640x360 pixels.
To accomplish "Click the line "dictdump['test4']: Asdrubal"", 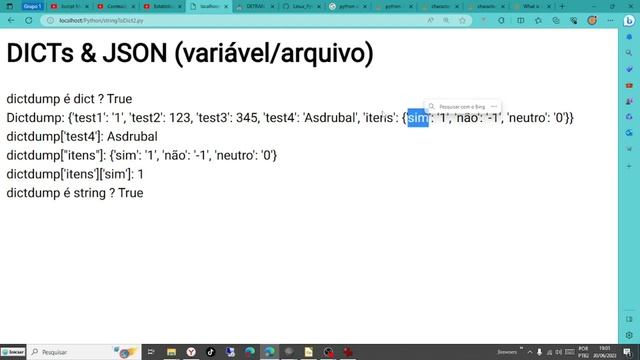I will tap(82, 136).
